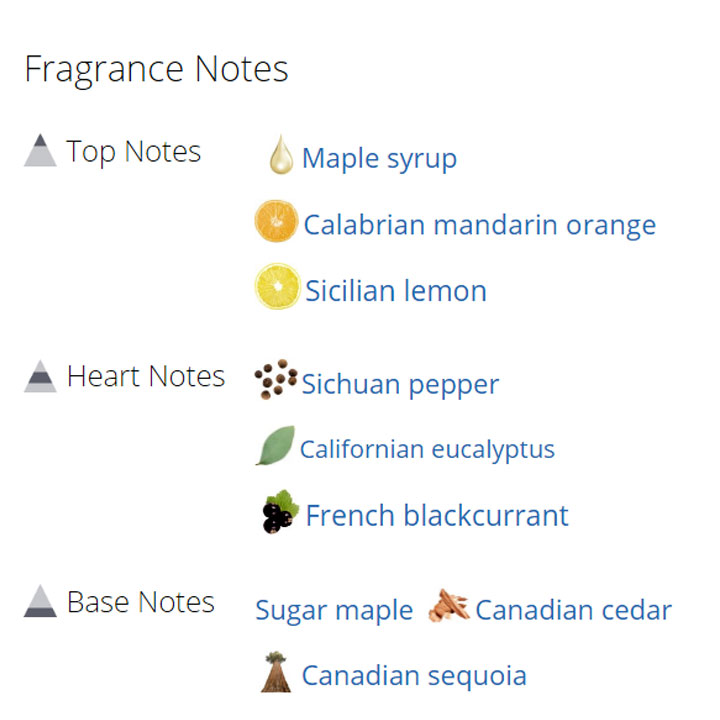Viewport: 720px width, 720px height.
Task: Select the blackcurrant berries icon
Action: click(280, 512)
